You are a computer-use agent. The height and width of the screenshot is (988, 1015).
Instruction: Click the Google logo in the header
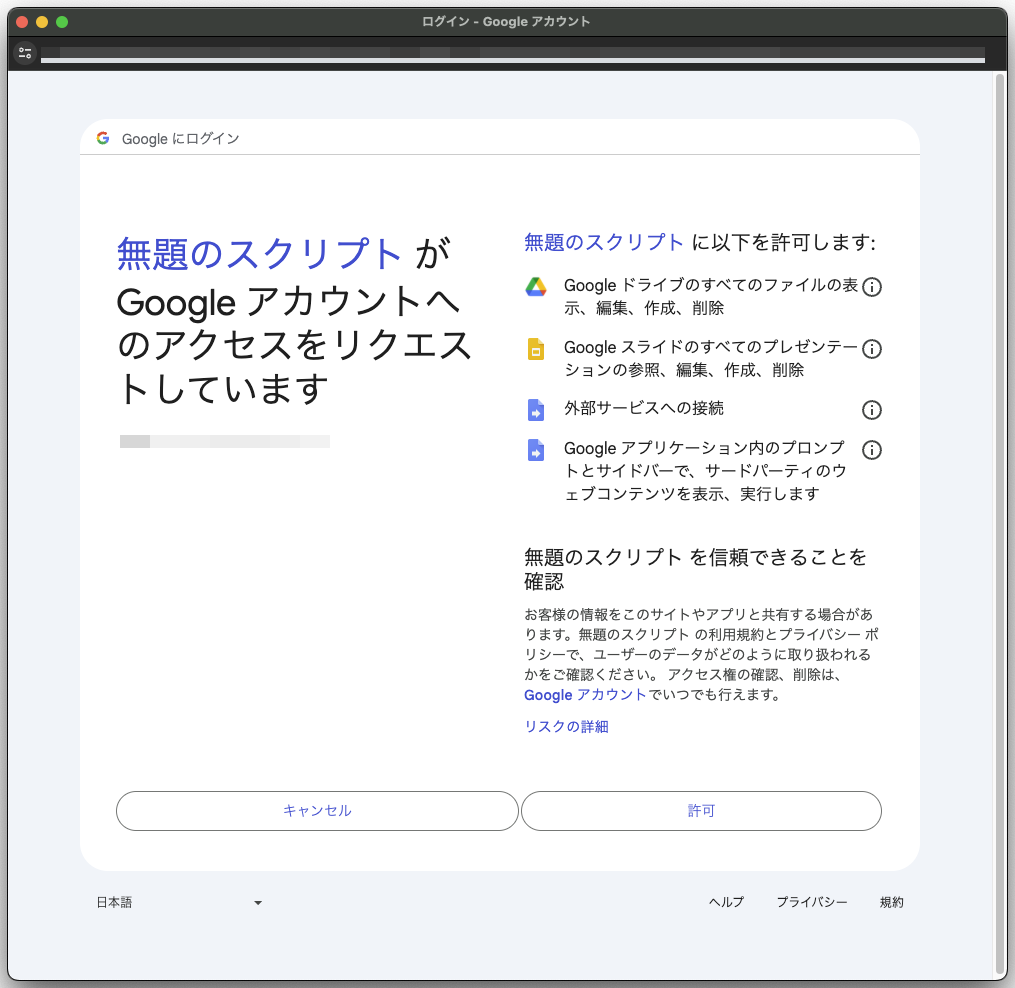coord(103,139)
